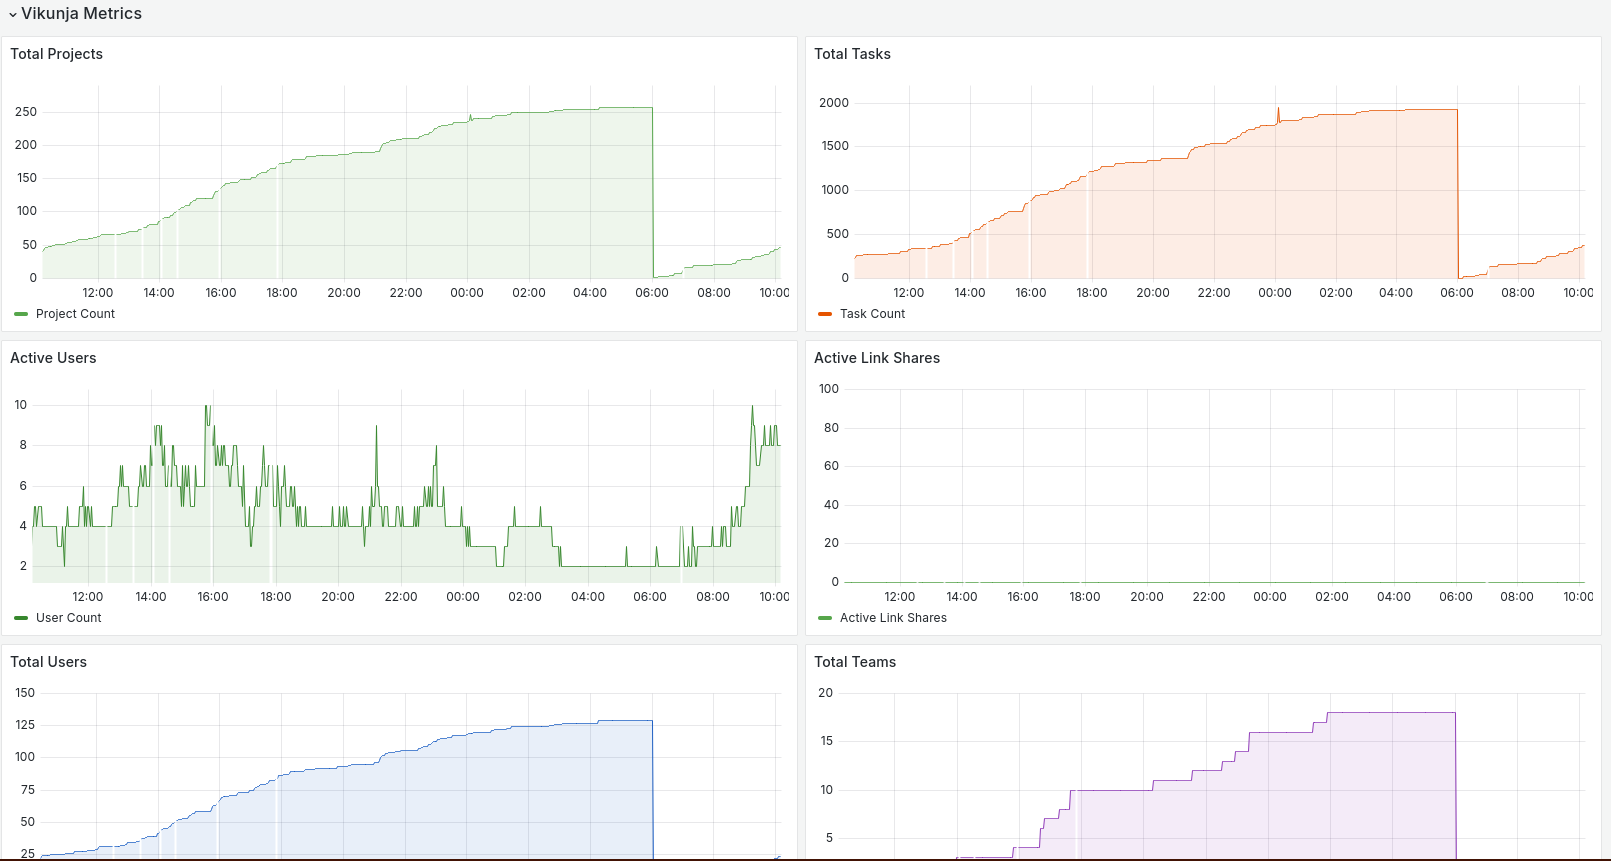
Task: Toggle the Task Count legend series
Action: (x=872, y=314)
